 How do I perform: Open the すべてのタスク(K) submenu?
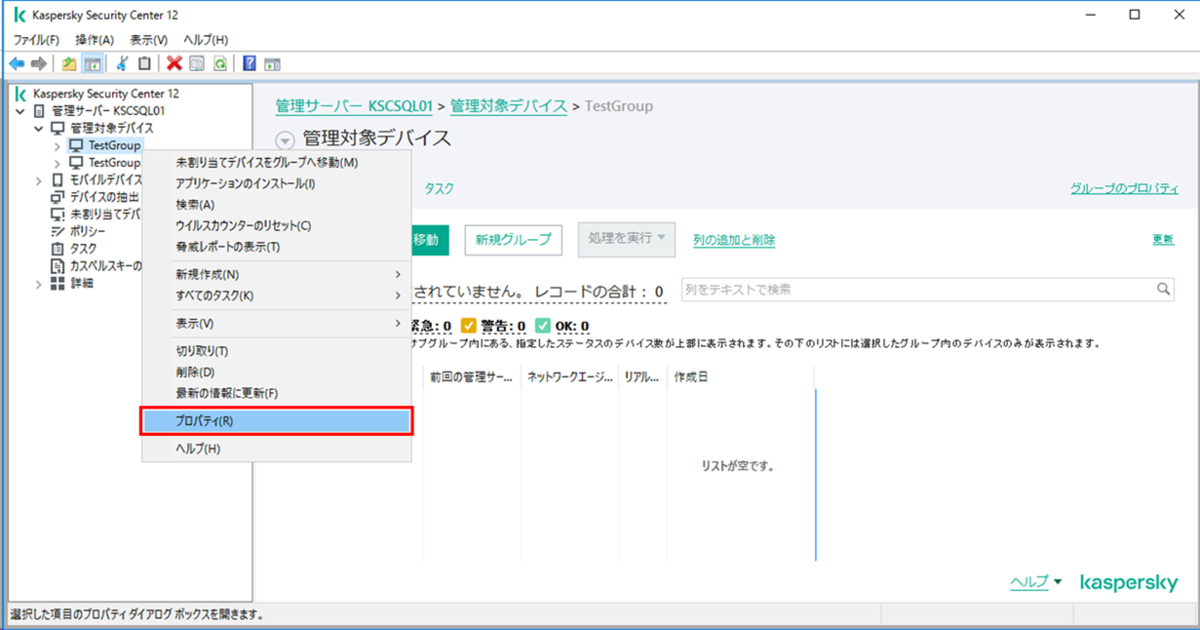[275, 296]
